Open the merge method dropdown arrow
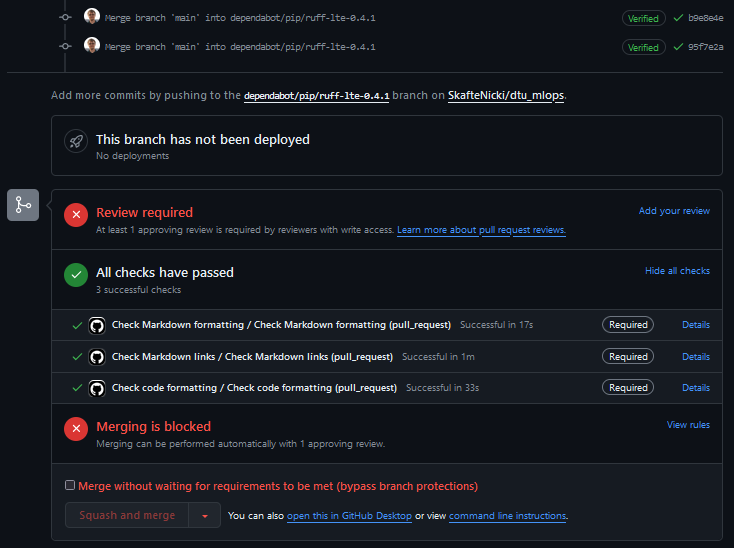This screenshot has width=734, height=548. click(204, 516)
